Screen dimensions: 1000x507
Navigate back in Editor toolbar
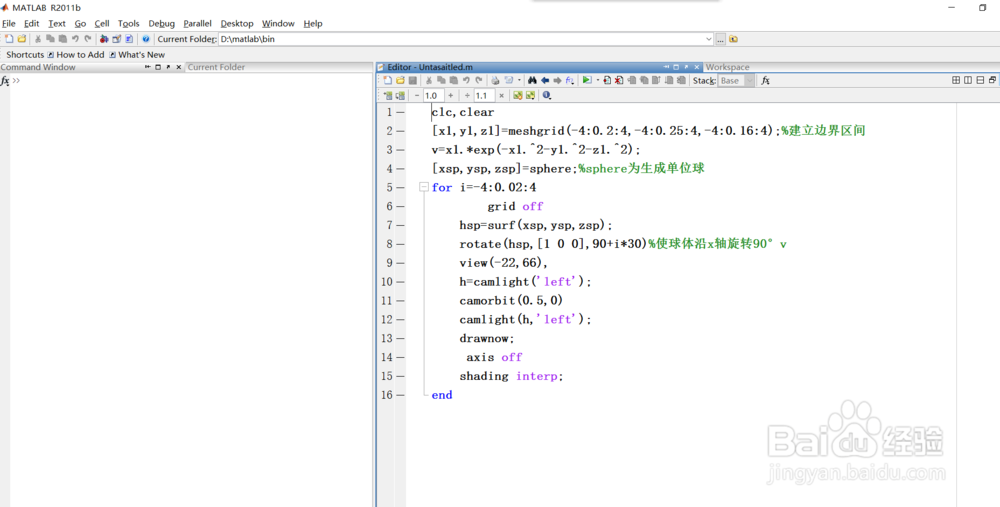click(x=545, y=80)
